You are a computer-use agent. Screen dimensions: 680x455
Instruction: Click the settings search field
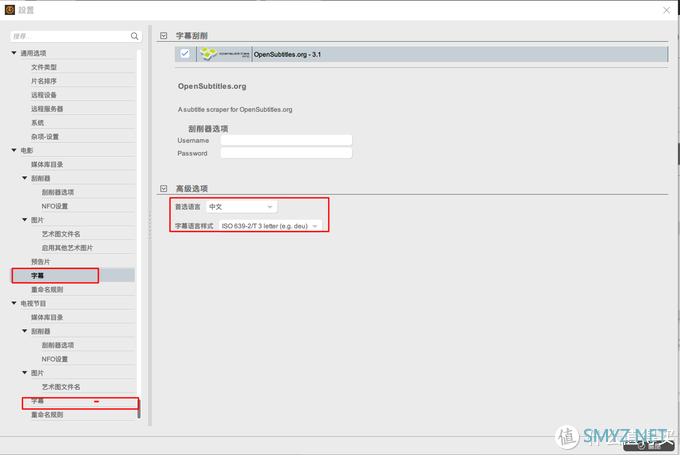[x=72, y=36]
